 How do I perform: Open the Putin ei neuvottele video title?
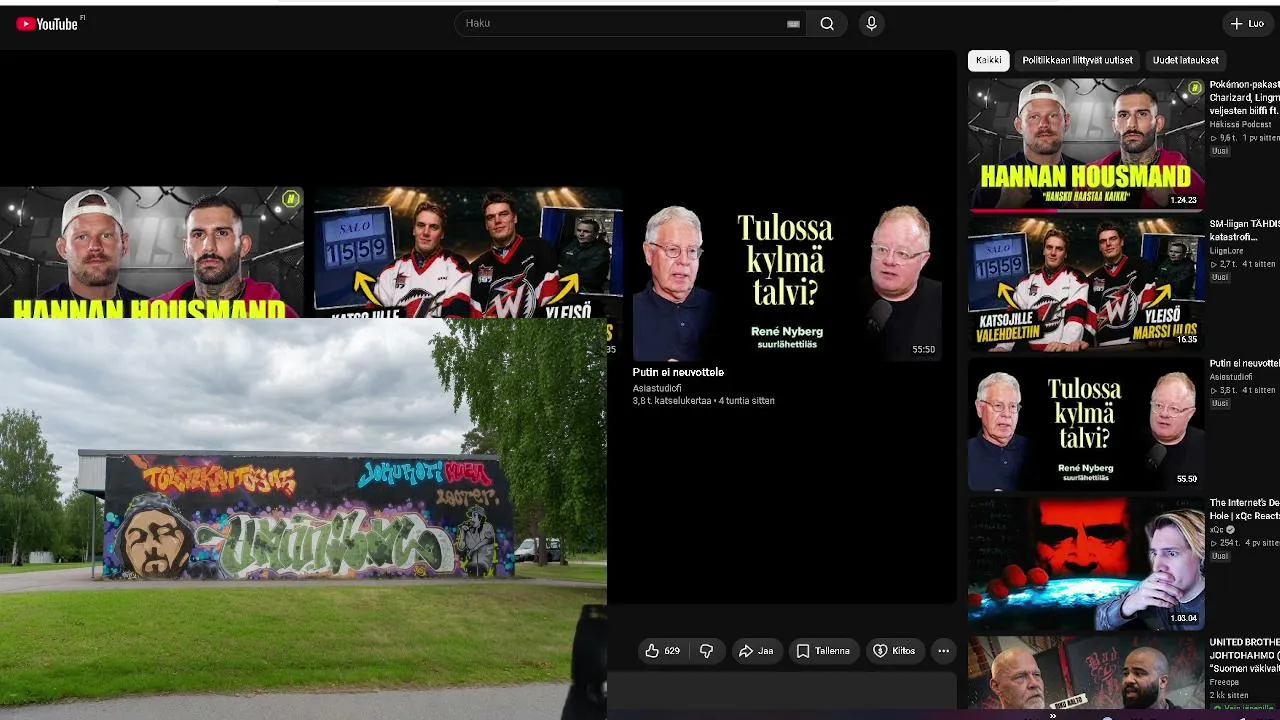tap(678, 372)
